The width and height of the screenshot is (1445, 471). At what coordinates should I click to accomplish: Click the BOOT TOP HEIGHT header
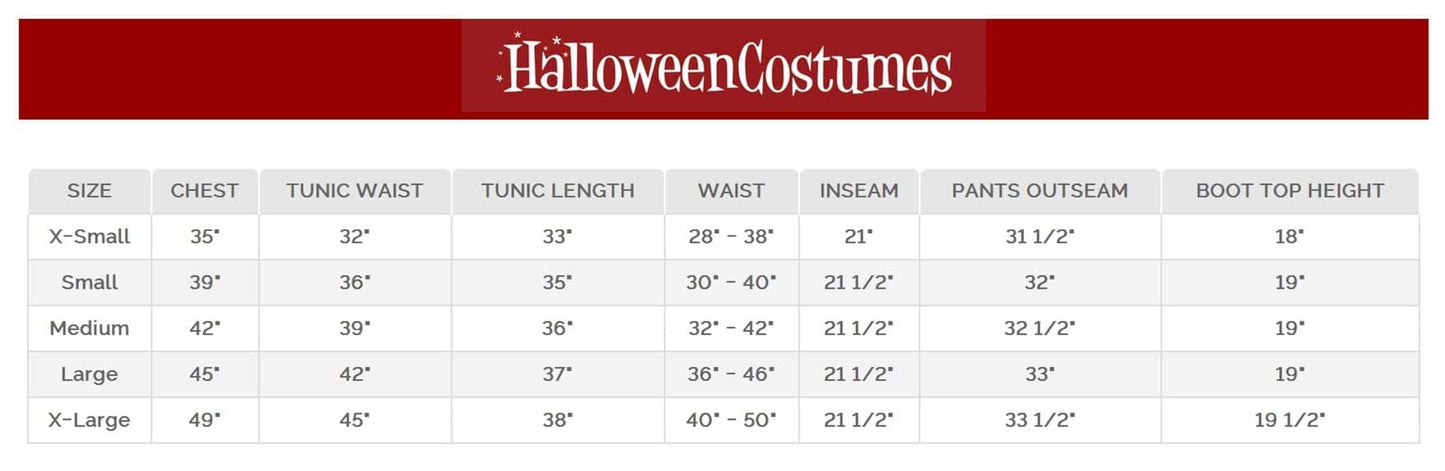pyautogui.click(x=1290, y=190)
